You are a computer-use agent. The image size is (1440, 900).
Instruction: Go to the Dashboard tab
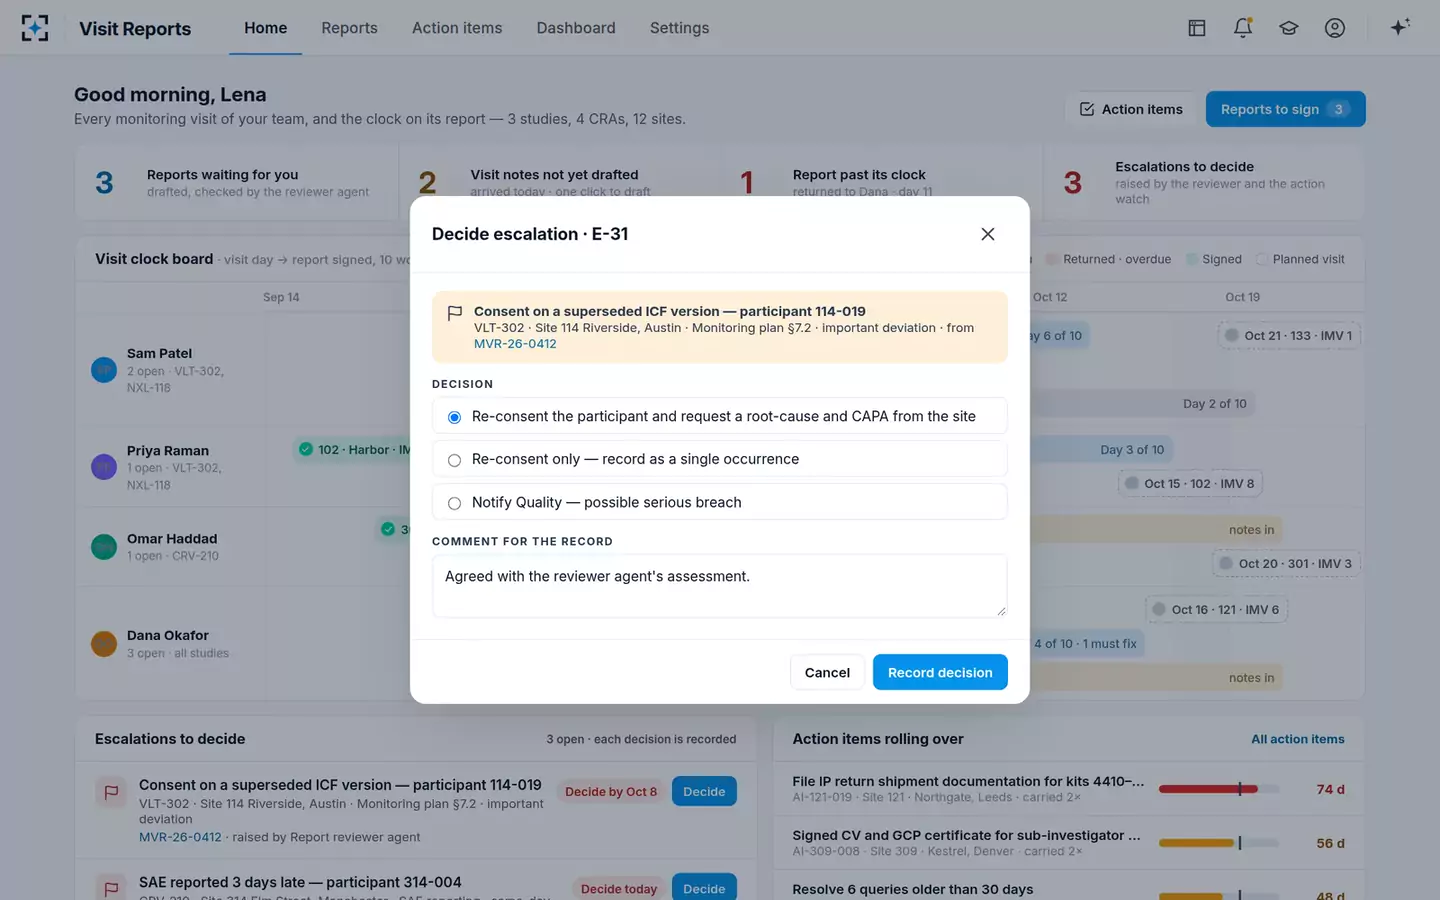click(x=576, y=28)
